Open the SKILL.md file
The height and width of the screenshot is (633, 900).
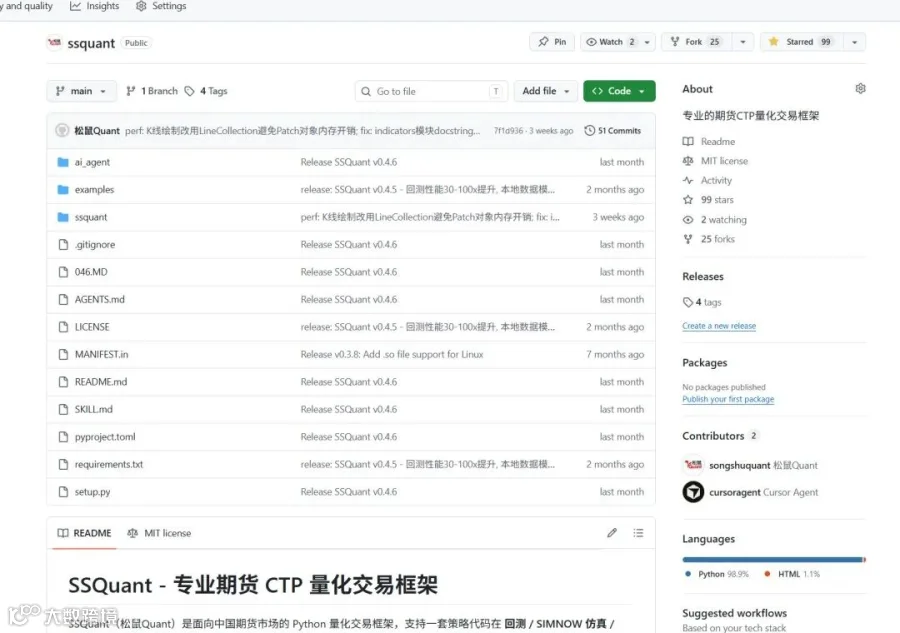tap(94, 410)
